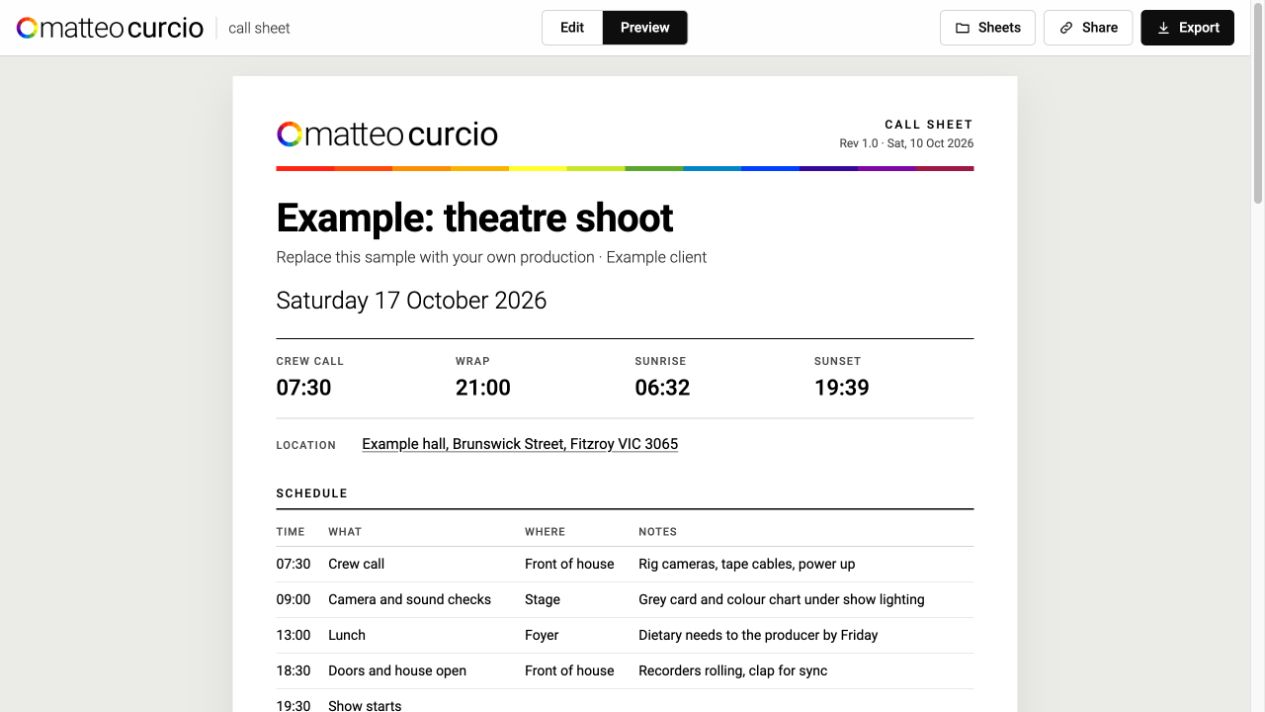1265x712 pixels.
Task: Export the call sheet
Action: coord(1187,28)
